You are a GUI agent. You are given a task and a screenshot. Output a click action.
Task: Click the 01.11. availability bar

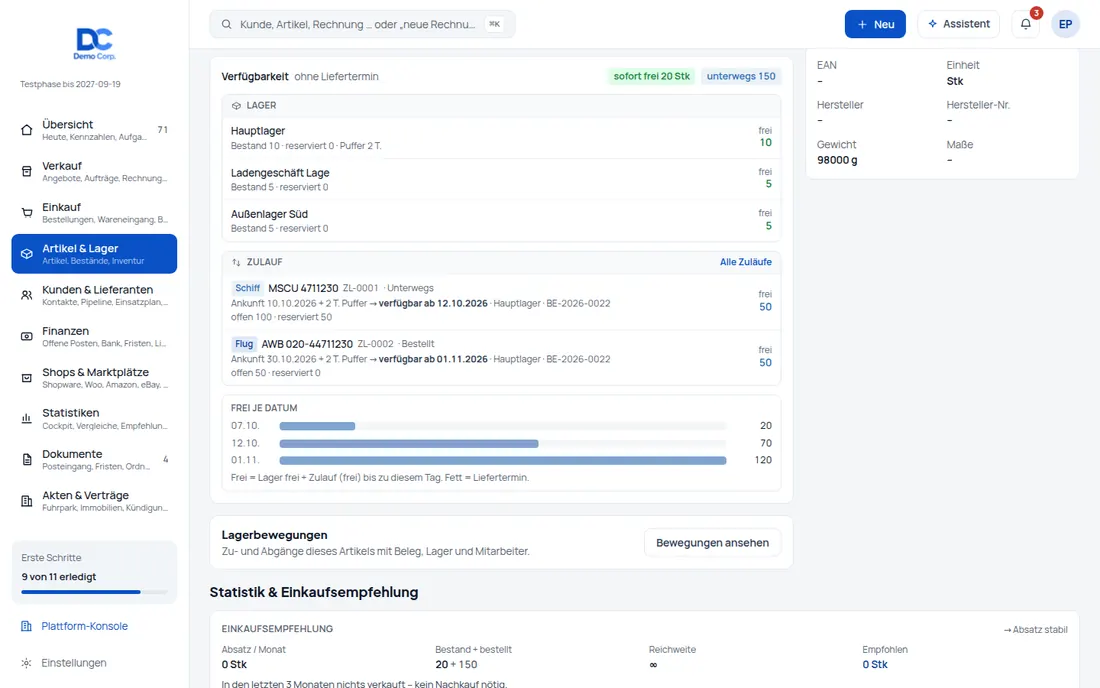[x=502, y=461]
